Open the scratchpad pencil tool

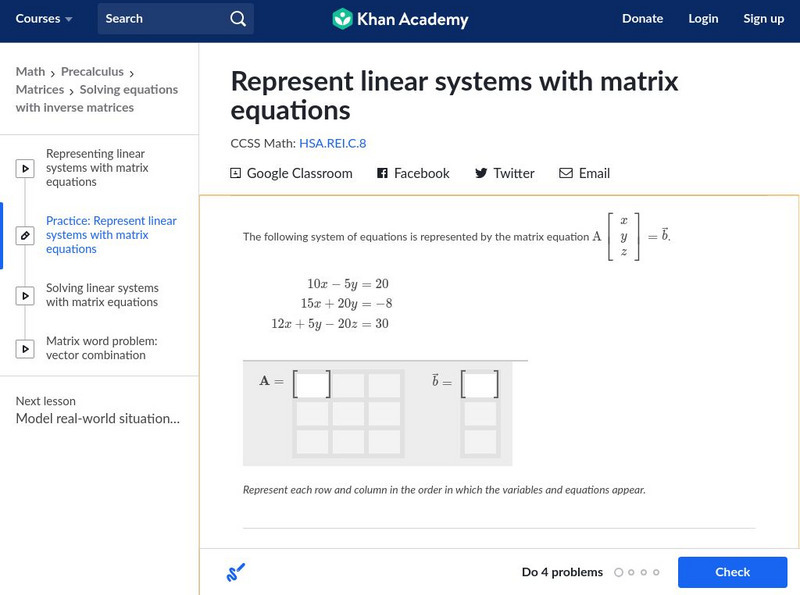[235, 573]
